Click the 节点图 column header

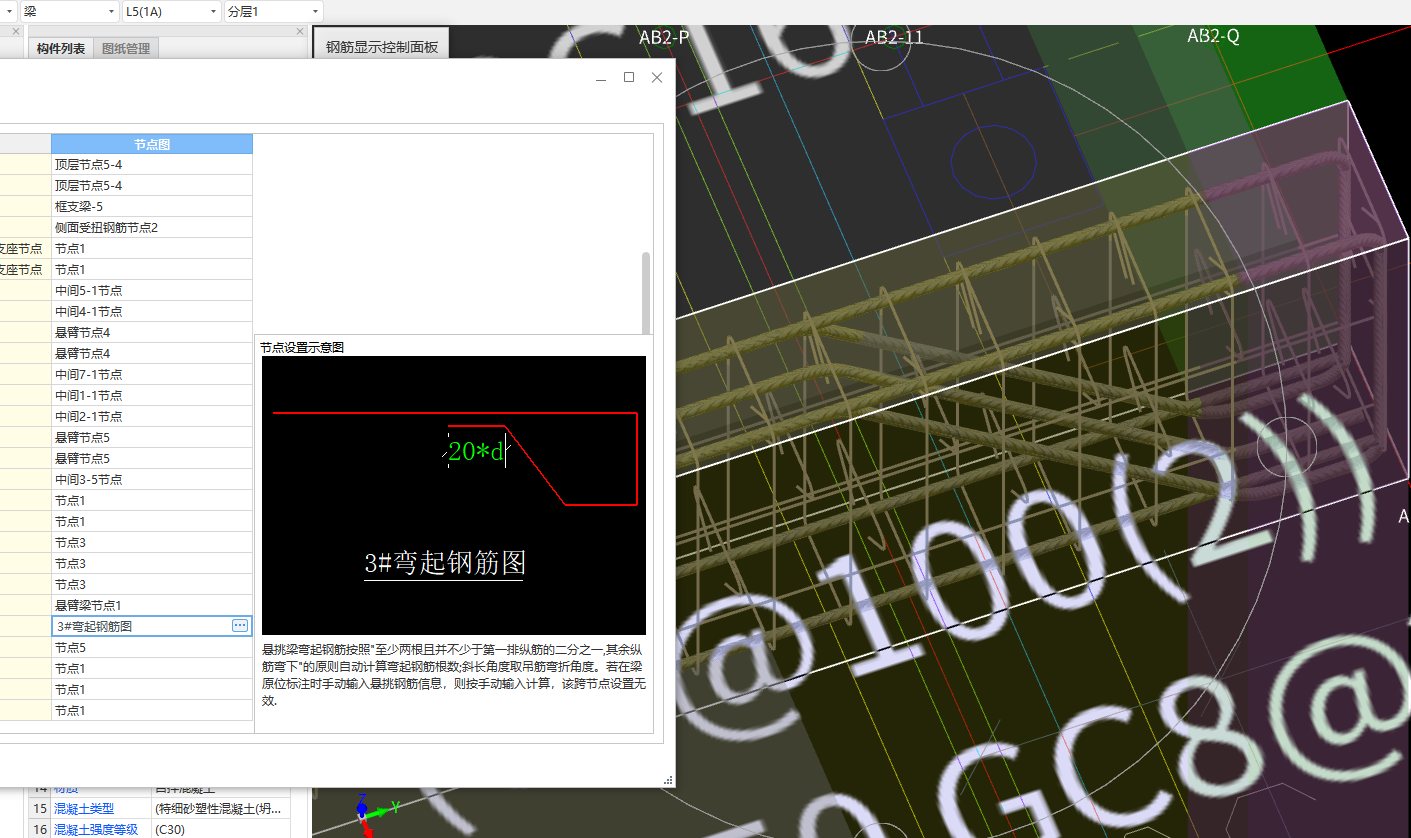click(x=152, y=144)
